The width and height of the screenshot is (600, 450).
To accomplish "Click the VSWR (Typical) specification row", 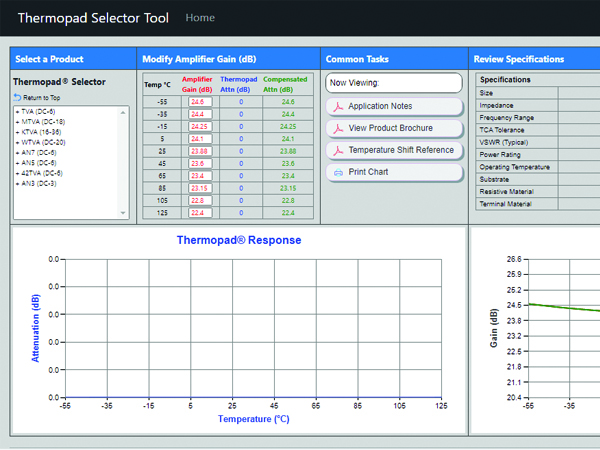I will click(x=538, y=142).
